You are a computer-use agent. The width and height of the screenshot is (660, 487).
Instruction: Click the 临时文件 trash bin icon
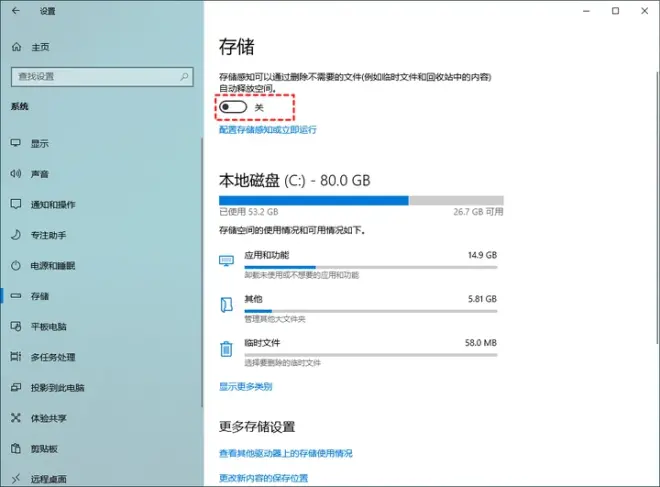point(226,349)
